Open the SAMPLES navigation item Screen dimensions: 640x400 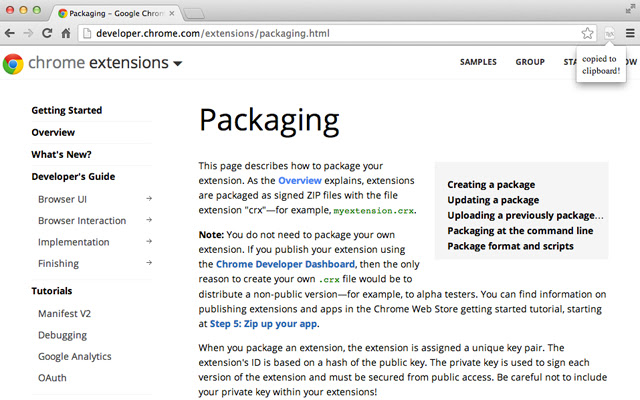click(x=478, y=62)
